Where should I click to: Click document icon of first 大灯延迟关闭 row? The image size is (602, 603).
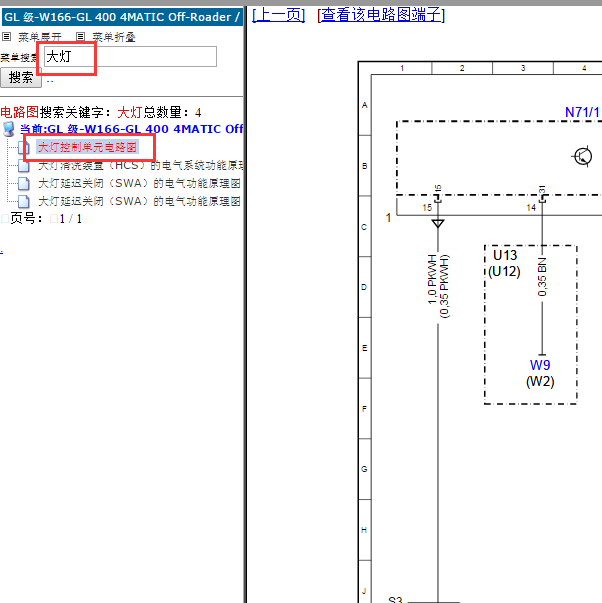coord(23,184)
